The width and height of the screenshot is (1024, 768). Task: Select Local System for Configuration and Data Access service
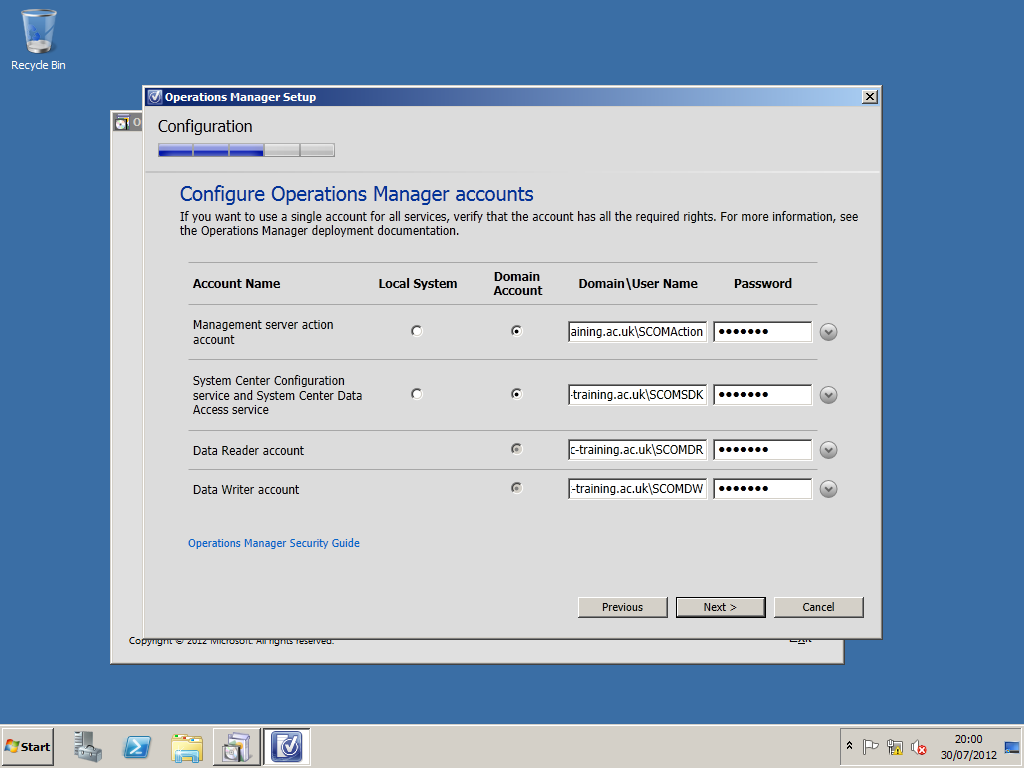pos(417,394)
